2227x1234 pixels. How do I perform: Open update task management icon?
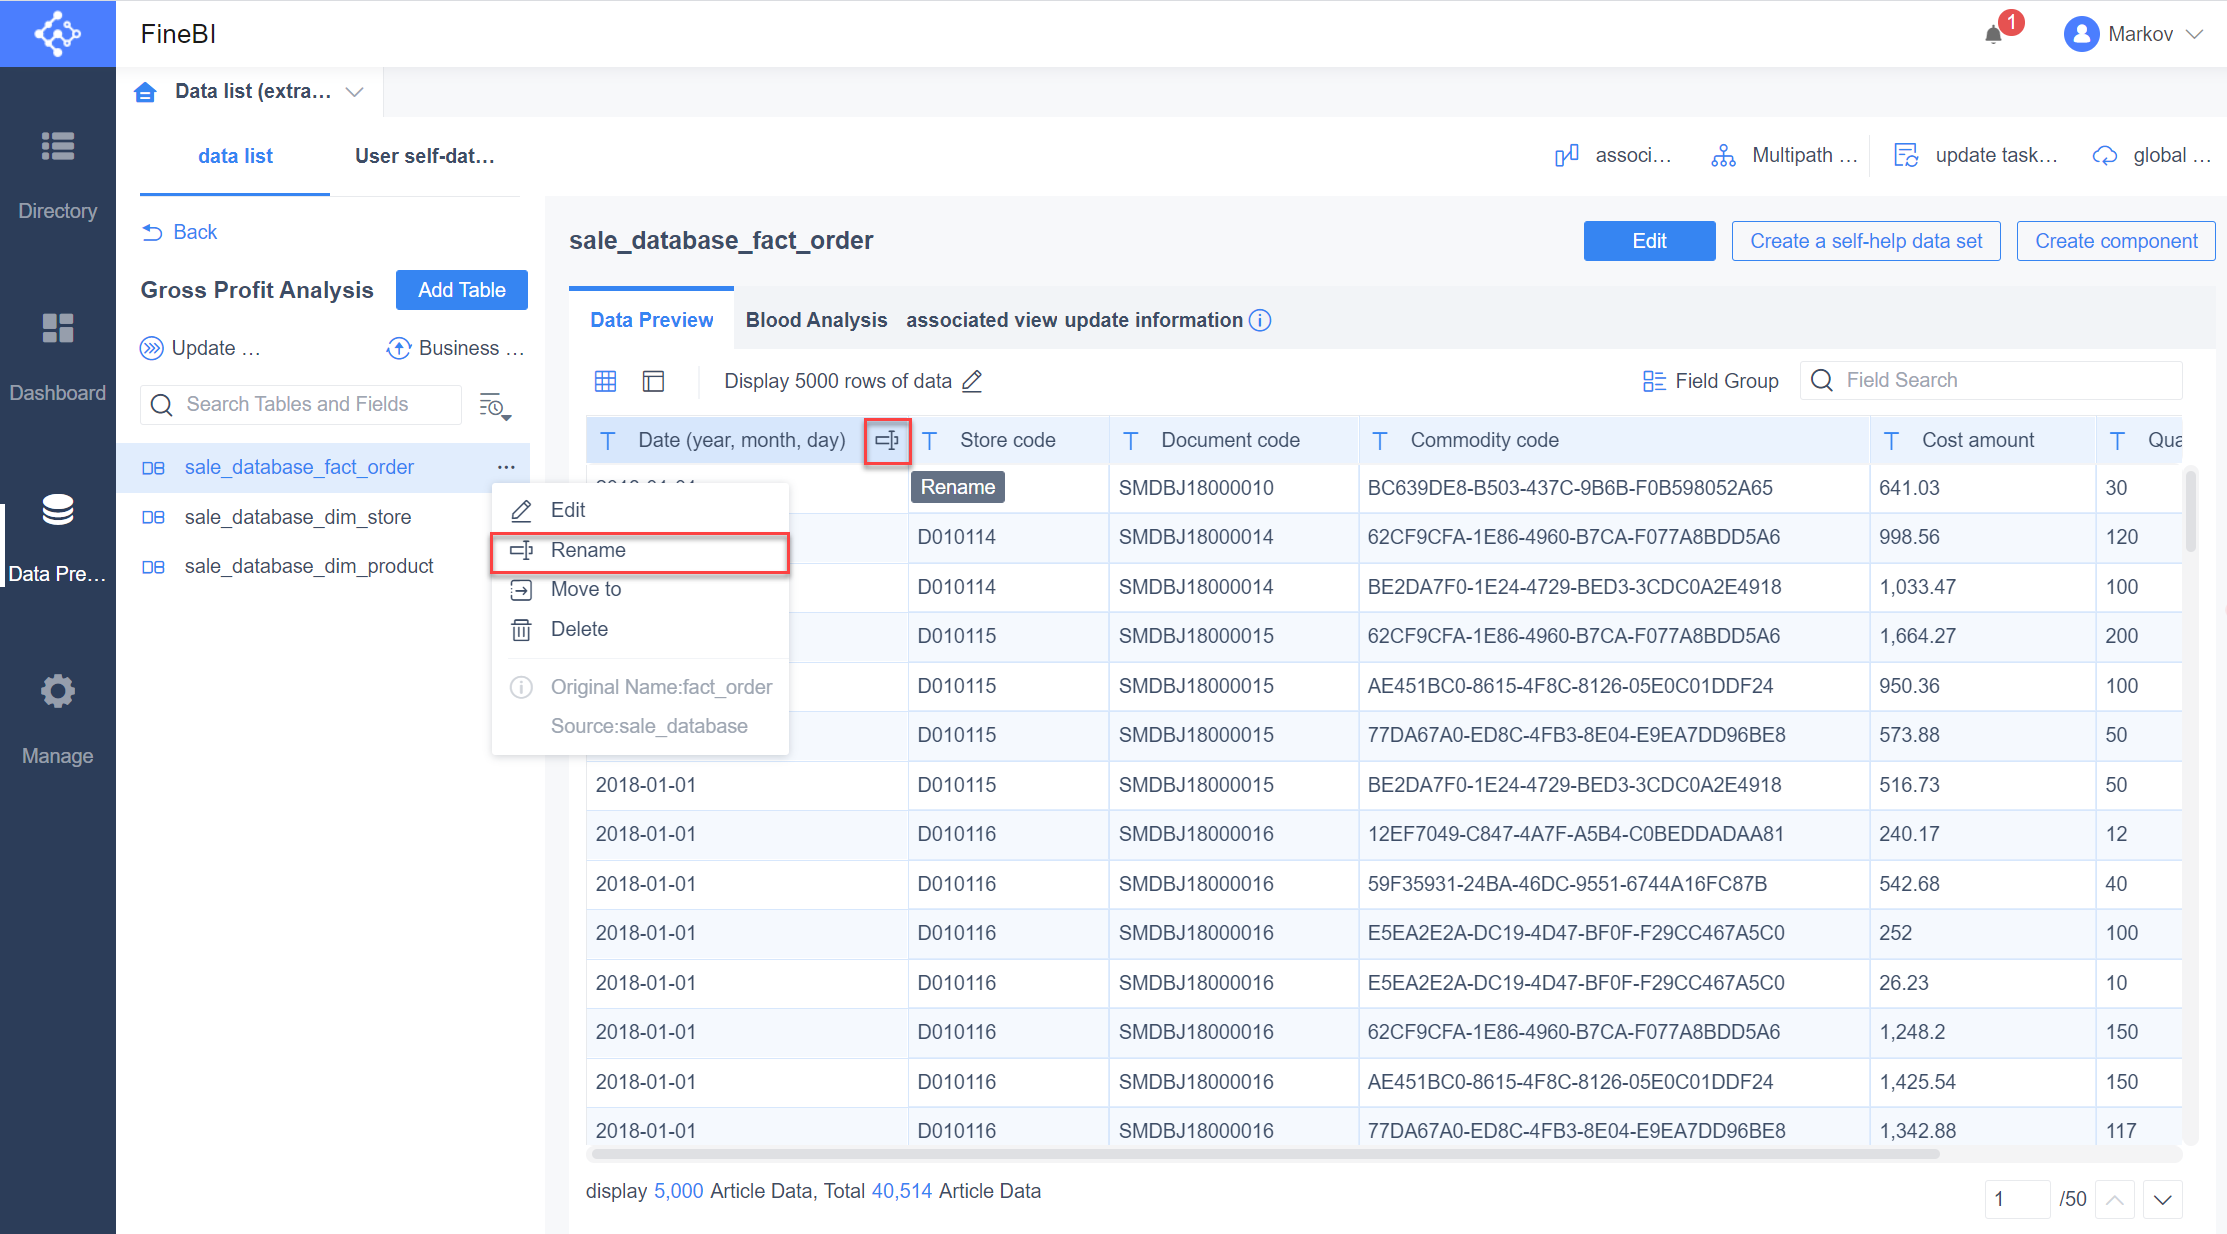coord(1906,155)
